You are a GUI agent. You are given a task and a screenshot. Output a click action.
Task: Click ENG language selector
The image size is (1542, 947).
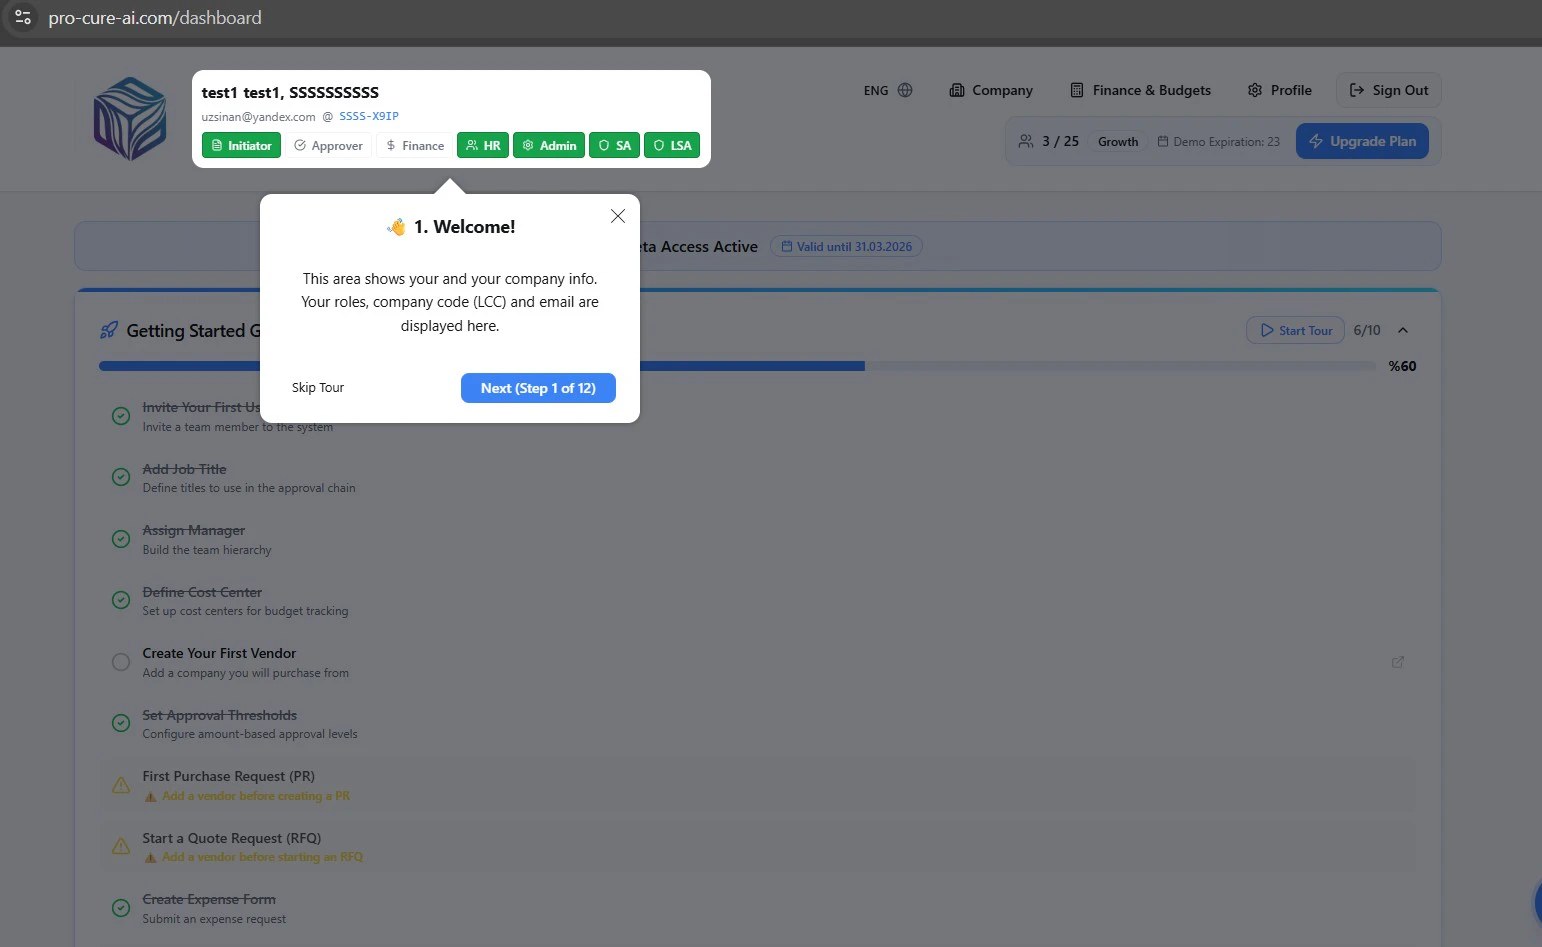click(x=876, y=90)
